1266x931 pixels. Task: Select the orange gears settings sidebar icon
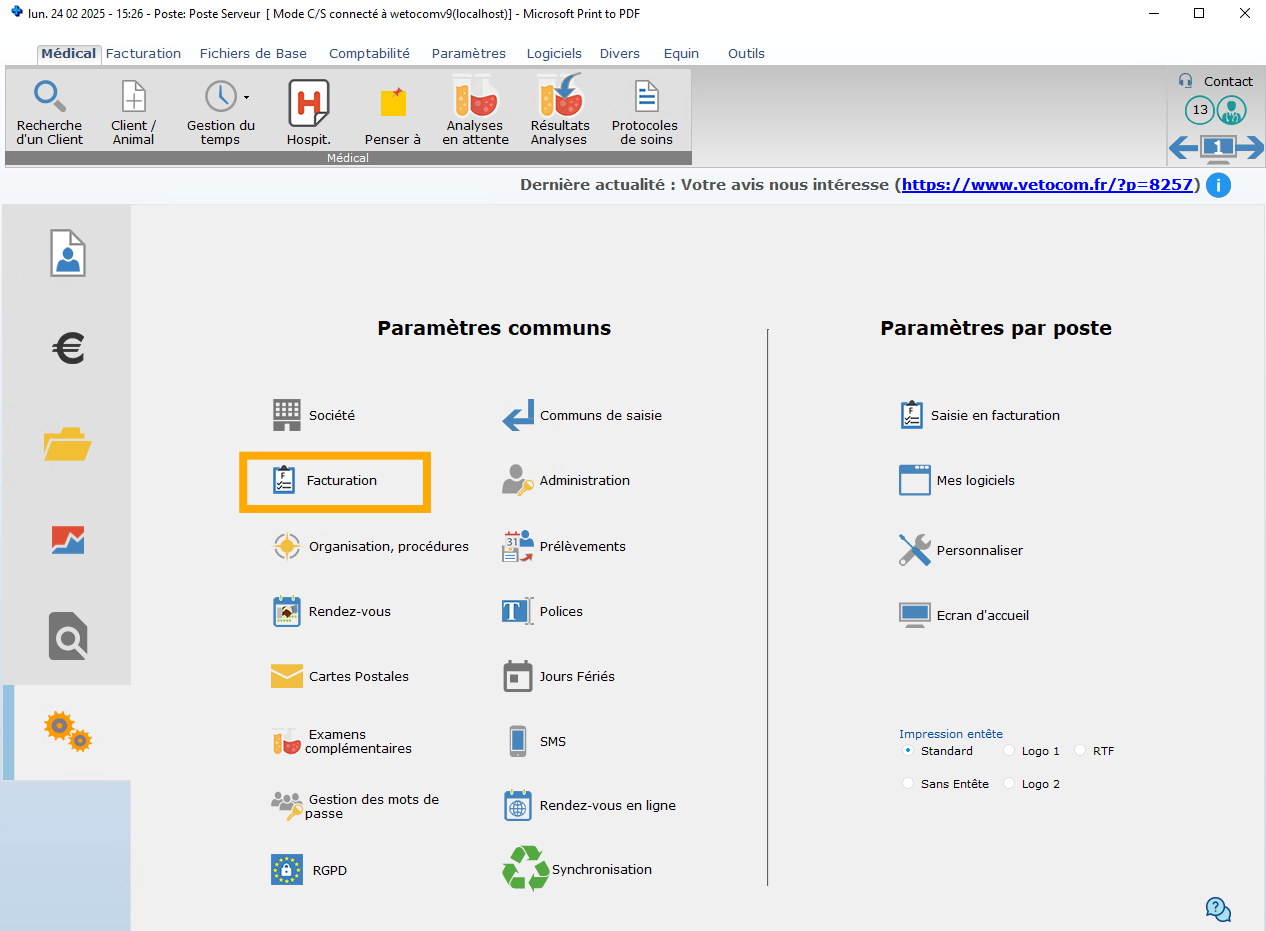point(68,731)
